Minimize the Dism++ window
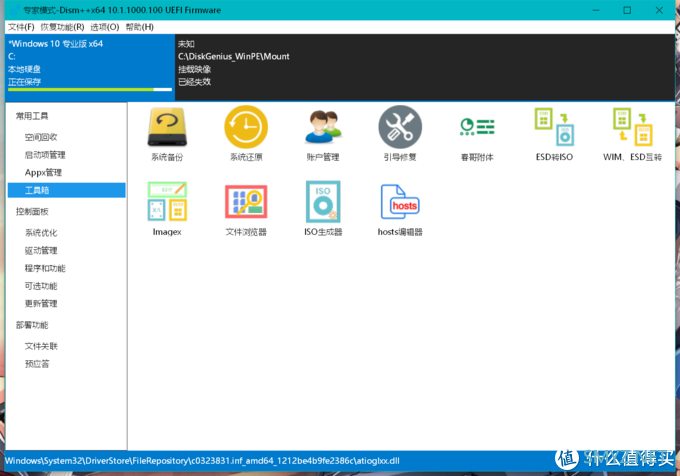This screenshot has height=476, width=680. coord(596,10)
